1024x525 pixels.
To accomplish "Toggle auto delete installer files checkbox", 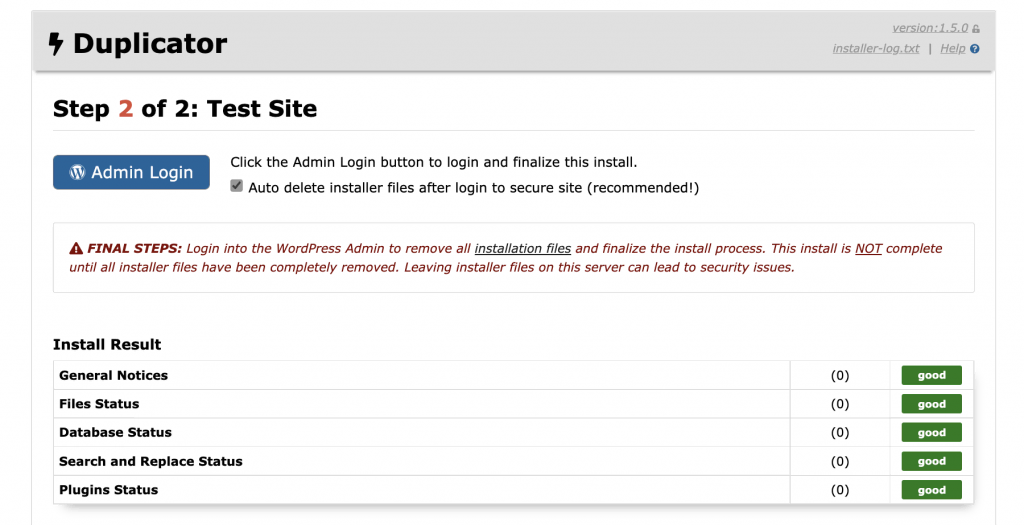I will (x=237, y=186).
